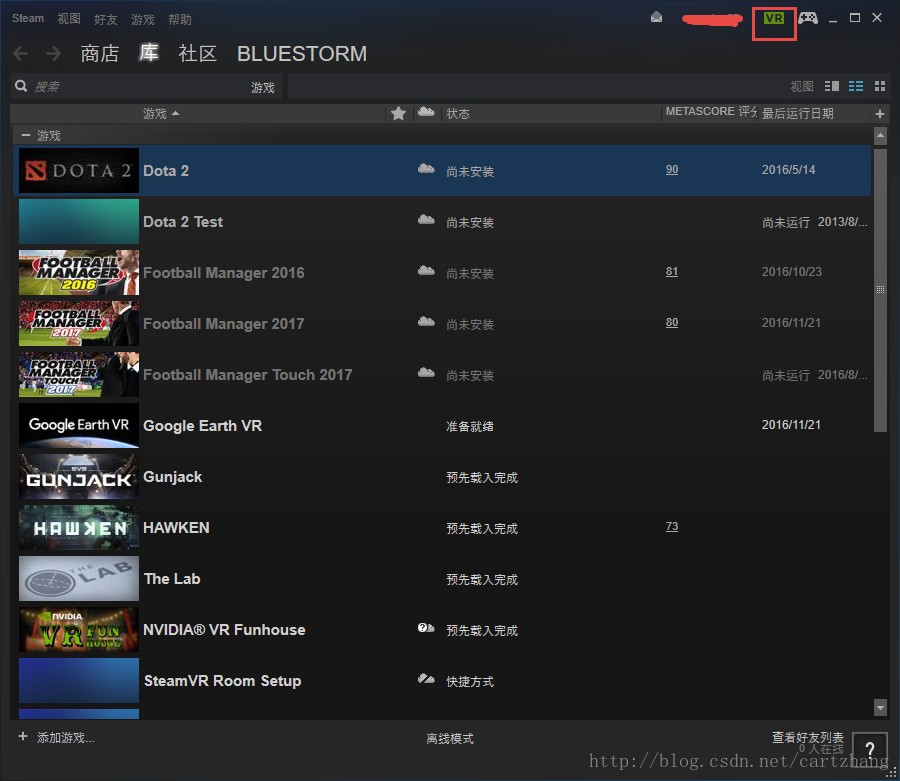Click Football Manager 2016 cloud icon
Image resolution: width=900 pixels, height=781 pixels.
coord(426,271)
